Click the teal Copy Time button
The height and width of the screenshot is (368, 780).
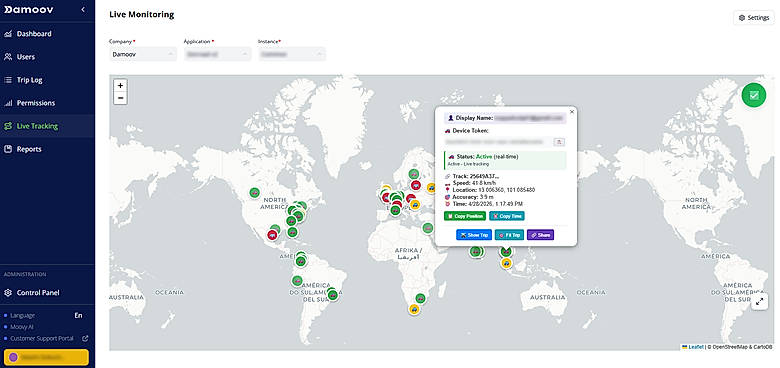507,216
